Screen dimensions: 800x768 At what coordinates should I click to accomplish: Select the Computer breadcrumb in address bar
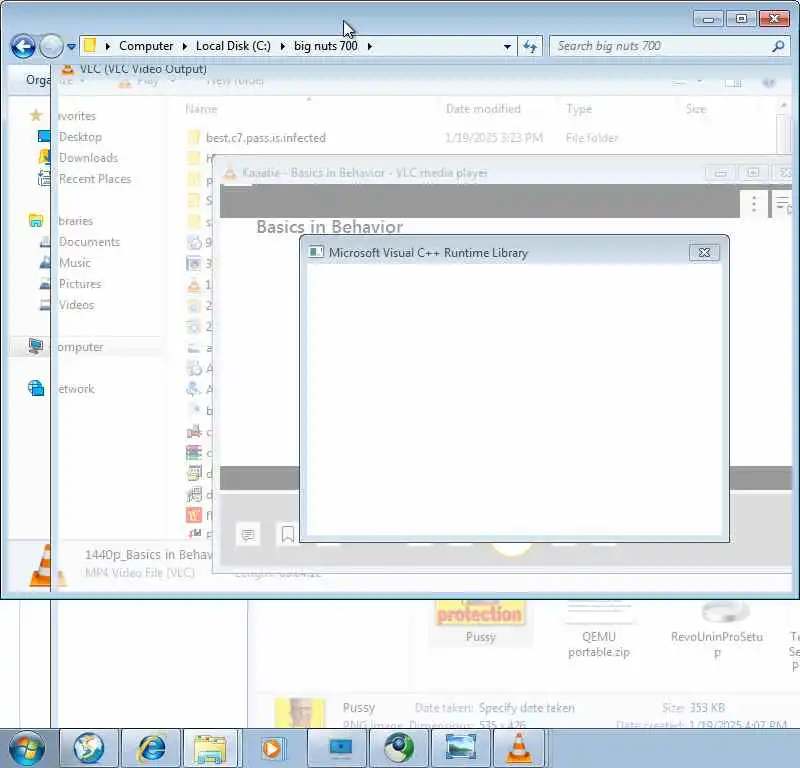[146, 46]
